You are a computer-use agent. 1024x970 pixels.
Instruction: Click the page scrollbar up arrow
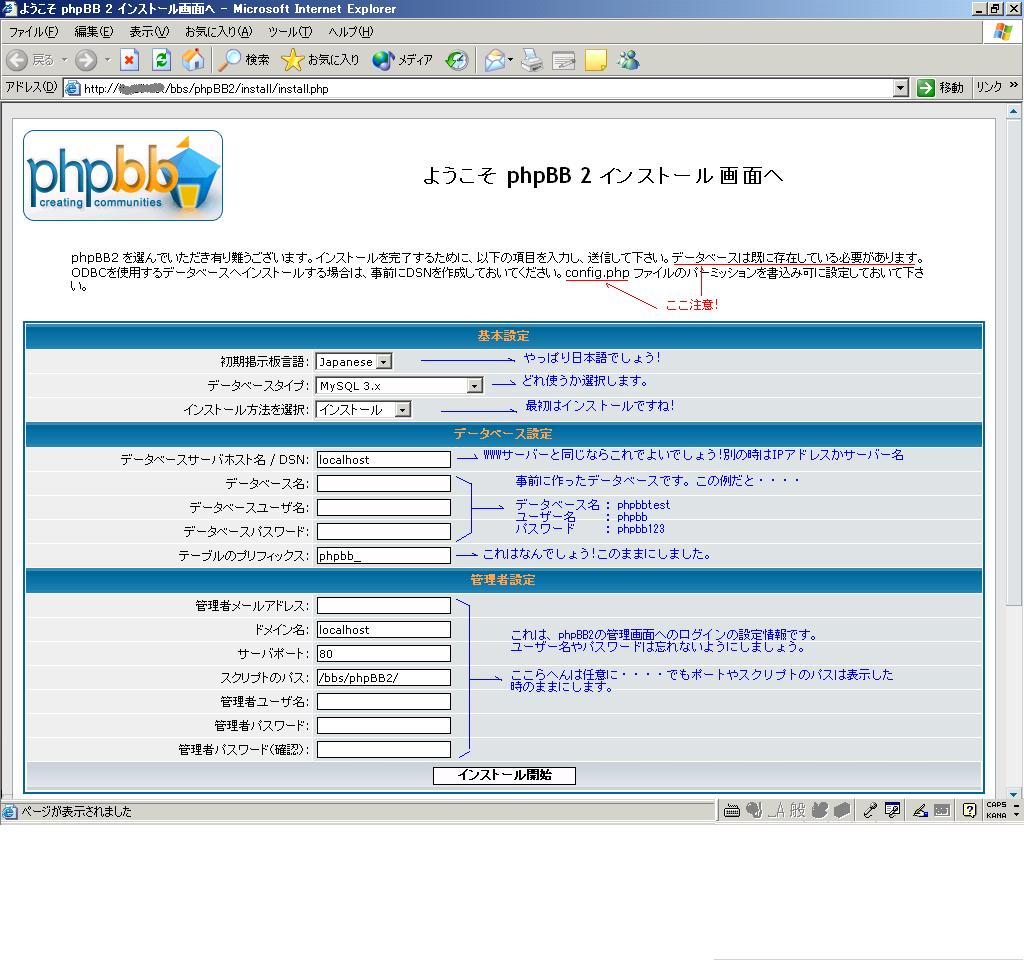(1014, 112)
